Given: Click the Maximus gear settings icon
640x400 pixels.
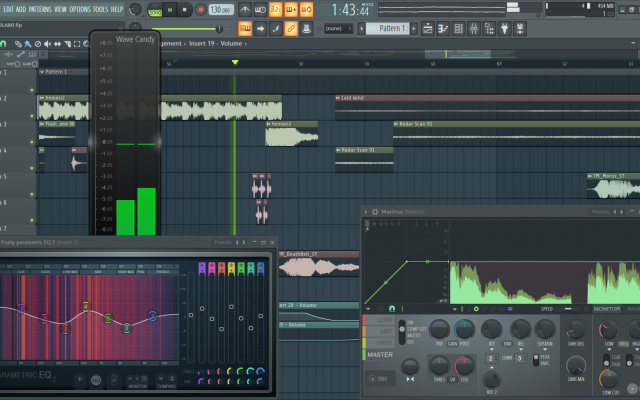Looking at the screenshot, I should coord(375,212).
